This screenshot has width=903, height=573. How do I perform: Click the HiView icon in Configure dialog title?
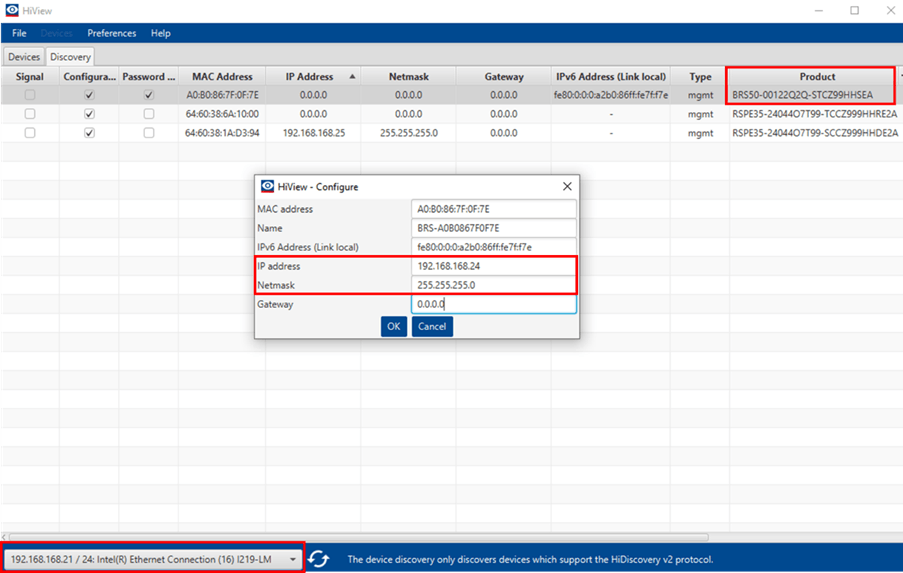coord(267,186)
